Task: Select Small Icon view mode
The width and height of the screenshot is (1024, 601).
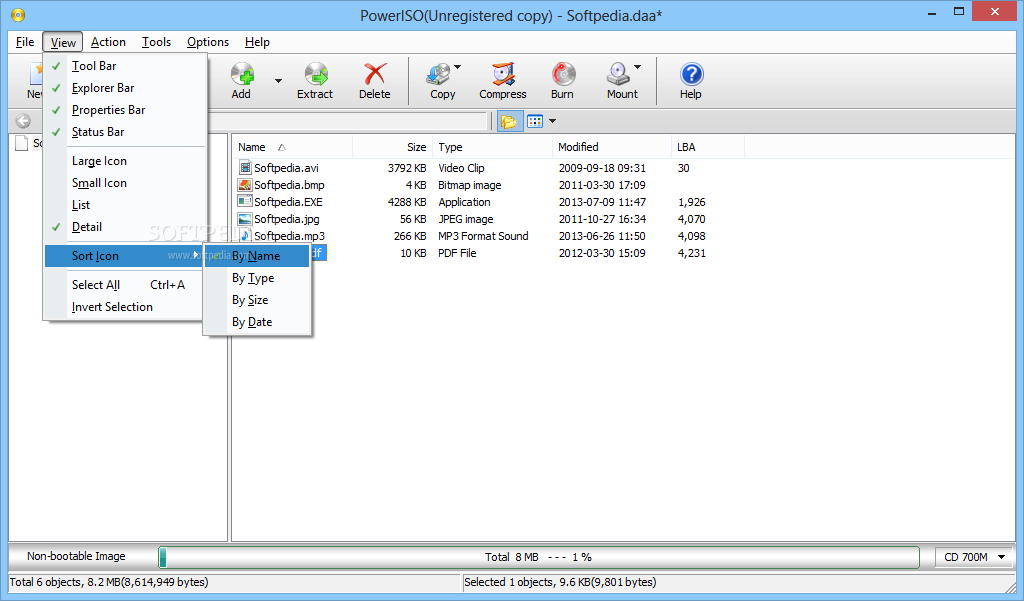Action: [124, 183]
